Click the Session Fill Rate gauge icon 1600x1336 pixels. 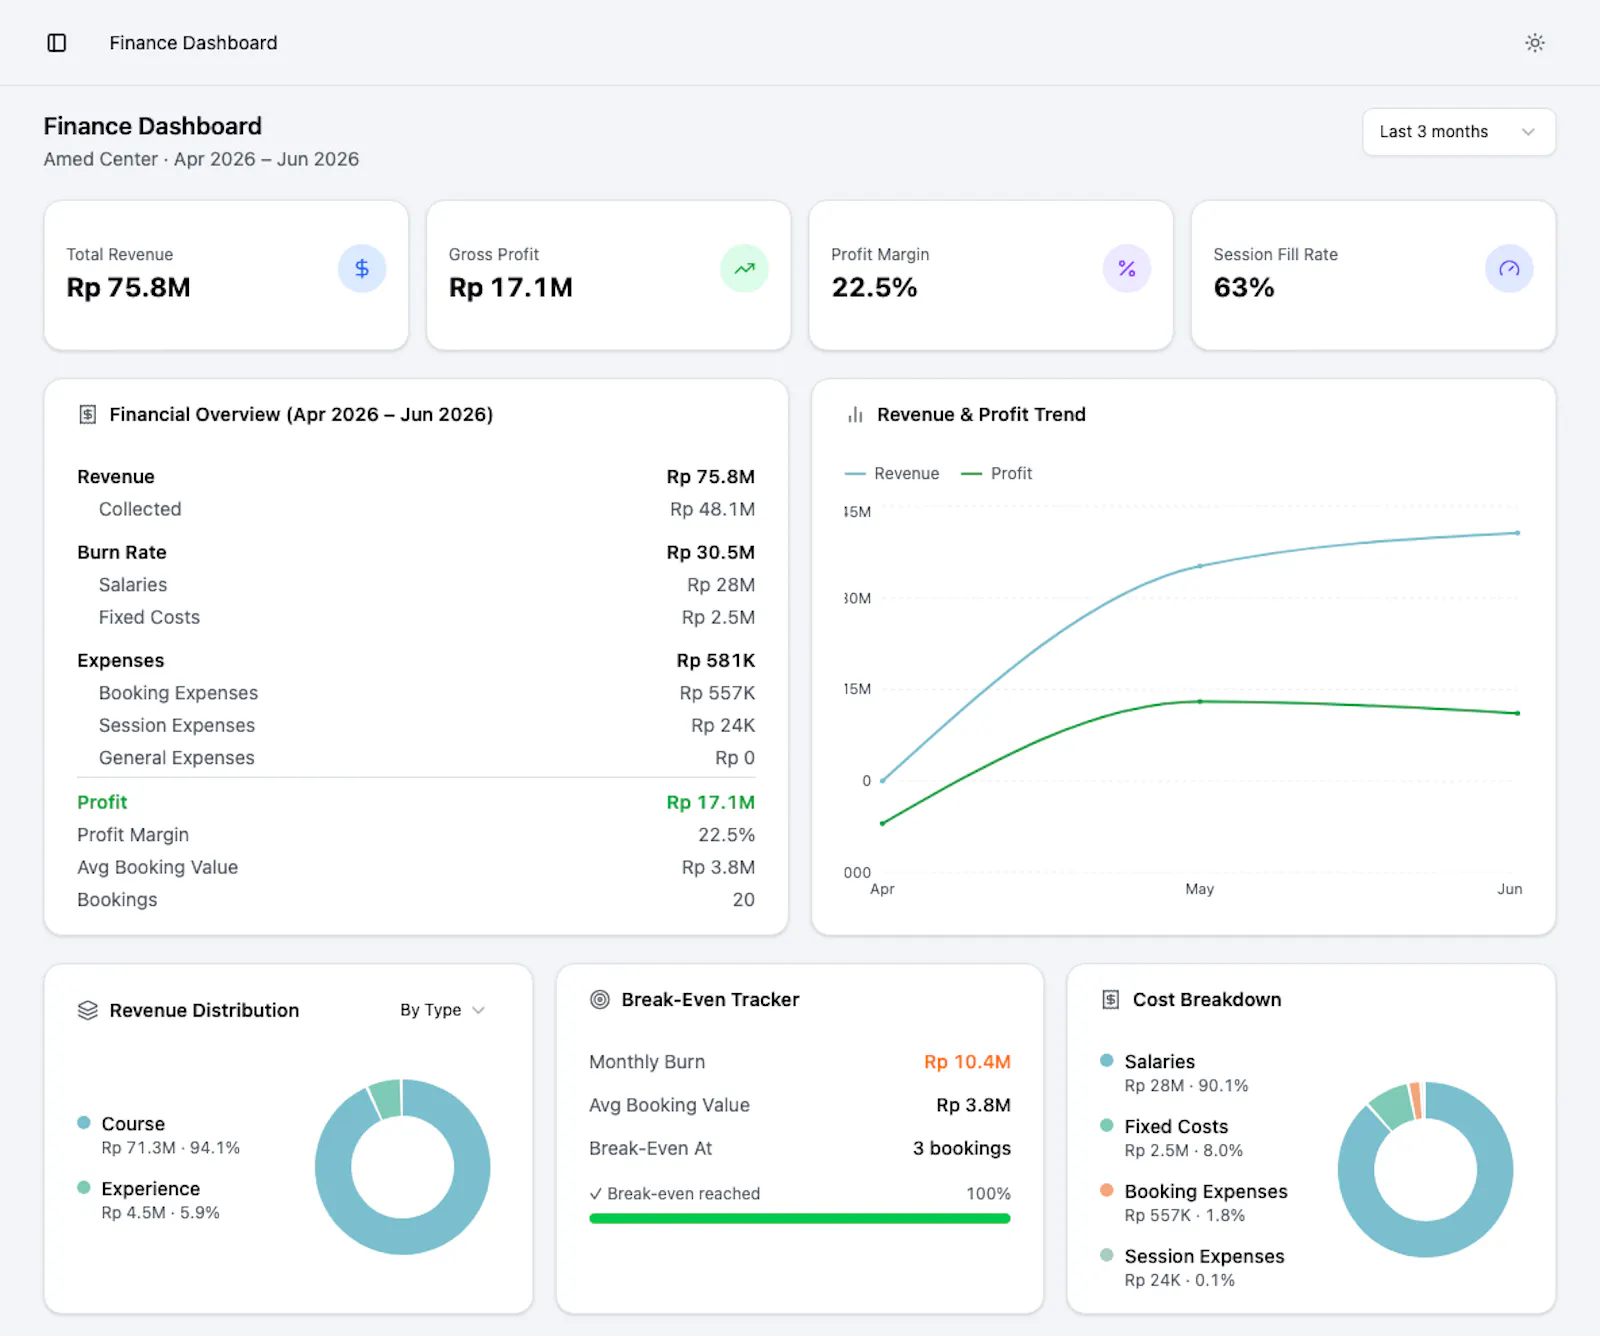coord(1509,269)
